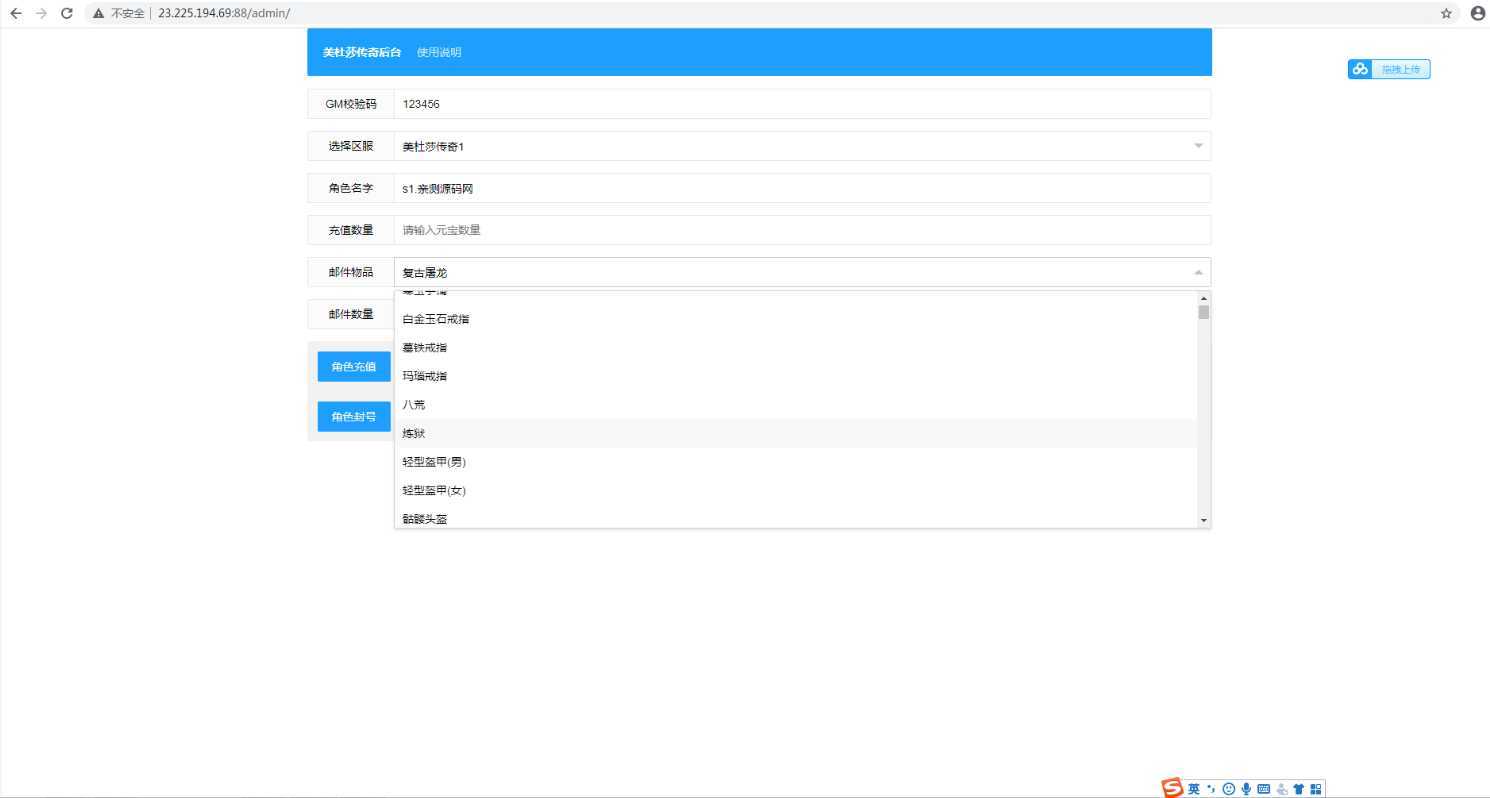Click the voice input microphone icon

tap(1246, 789)
